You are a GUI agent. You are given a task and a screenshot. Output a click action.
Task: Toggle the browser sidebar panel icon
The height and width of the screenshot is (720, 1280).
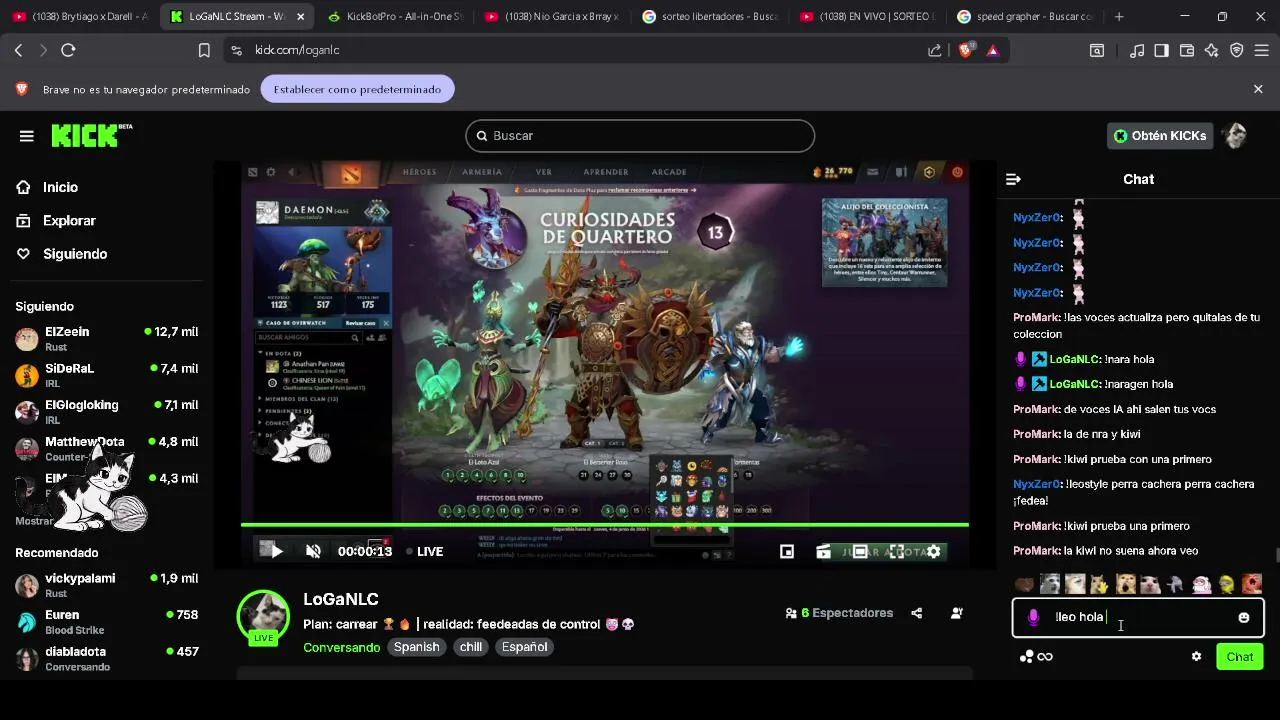[1162, 50]
